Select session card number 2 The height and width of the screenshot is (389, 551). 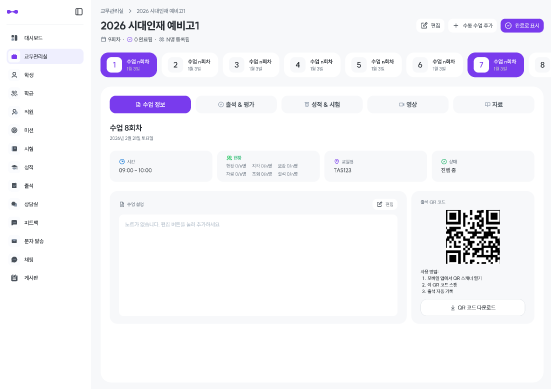190,65
